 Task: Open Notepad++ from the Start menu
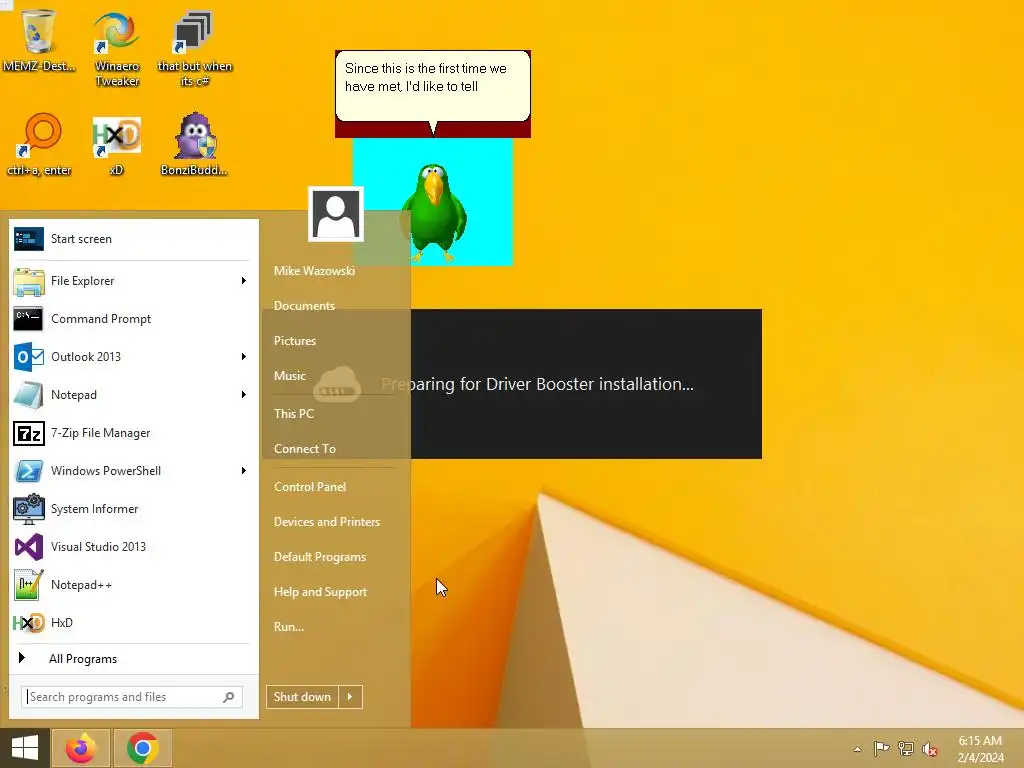click(131, 584)
